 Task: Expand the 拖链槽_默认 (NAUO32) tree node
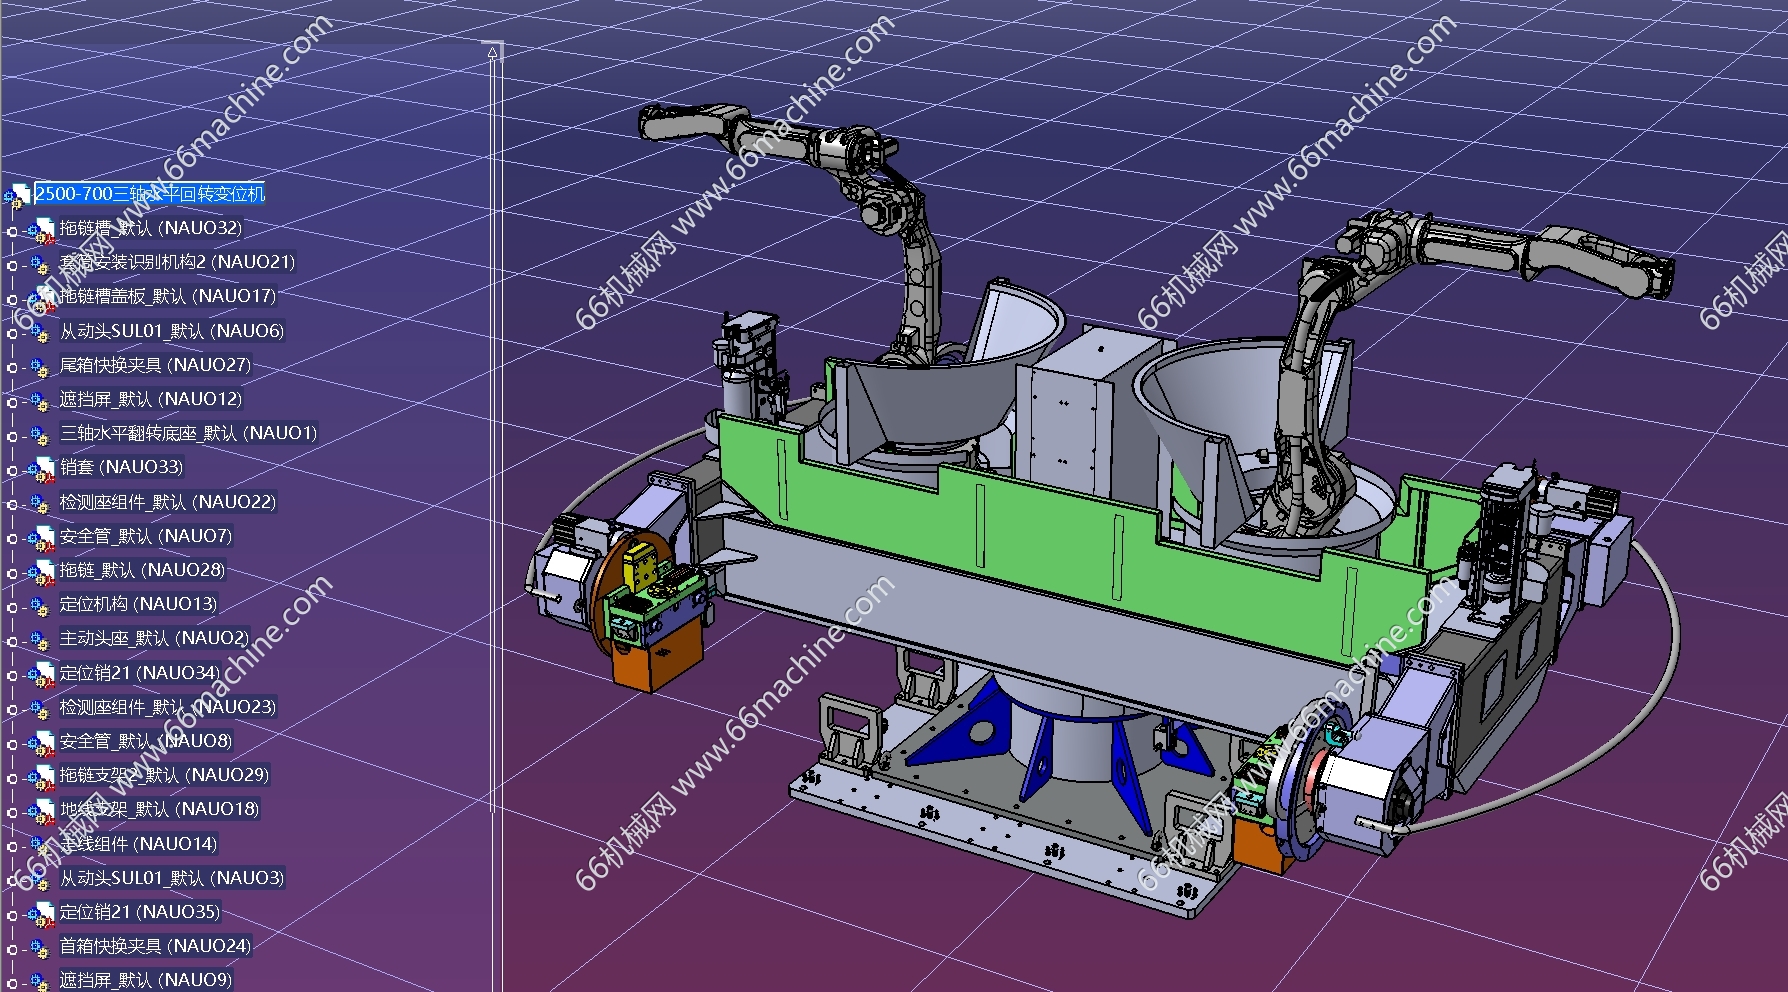pos(12,231)
